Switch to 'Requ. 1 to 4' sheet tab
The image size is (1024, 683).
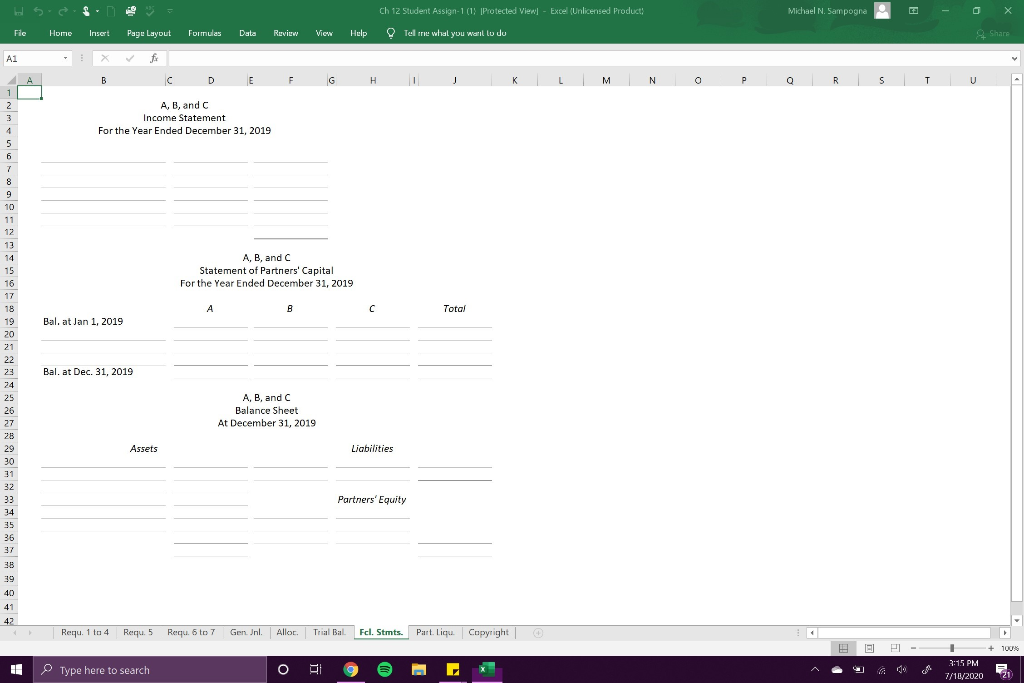click(85, 632)
